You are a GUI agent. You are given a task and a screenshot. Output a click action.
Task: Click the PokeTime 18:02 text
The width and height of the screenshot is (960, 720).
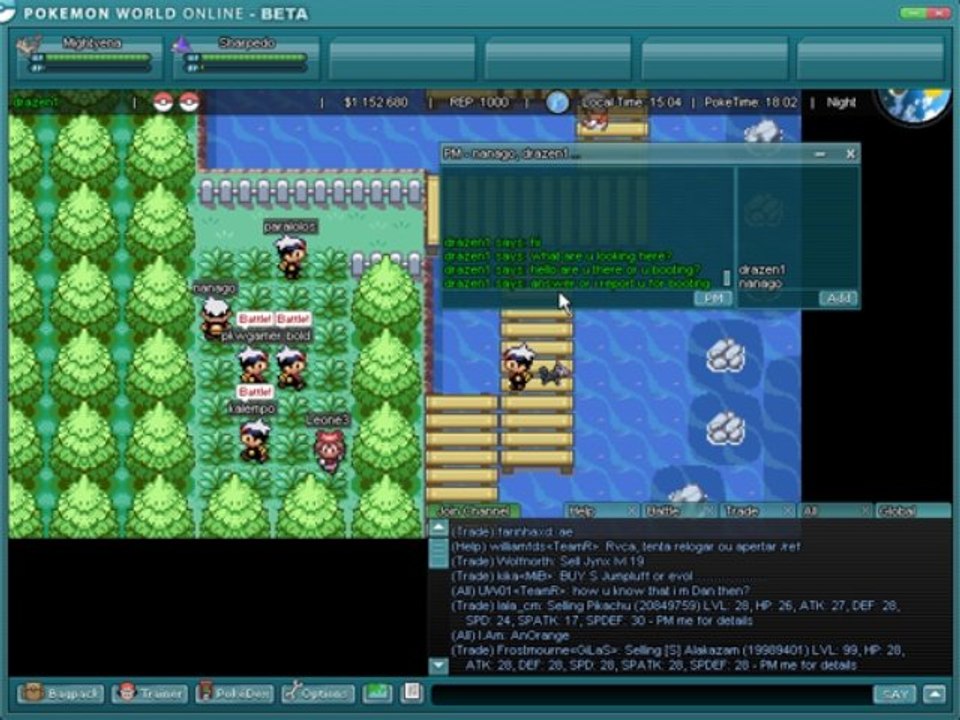coord(751,102)
